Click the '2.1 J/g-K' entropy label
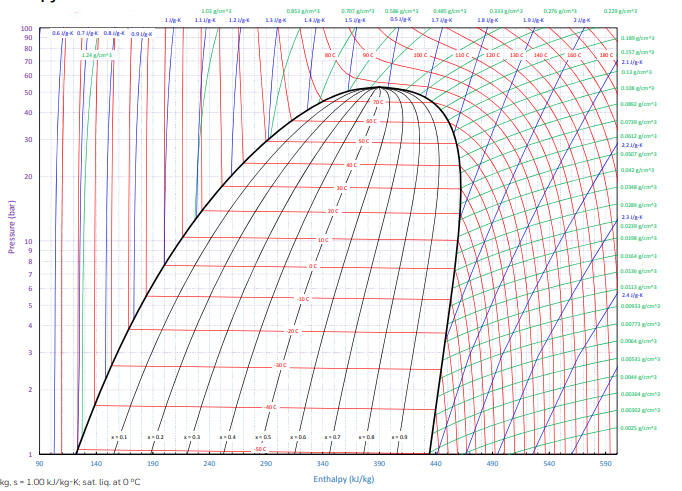The width and height of the screenshot is (682, 491). click(632, 62)
